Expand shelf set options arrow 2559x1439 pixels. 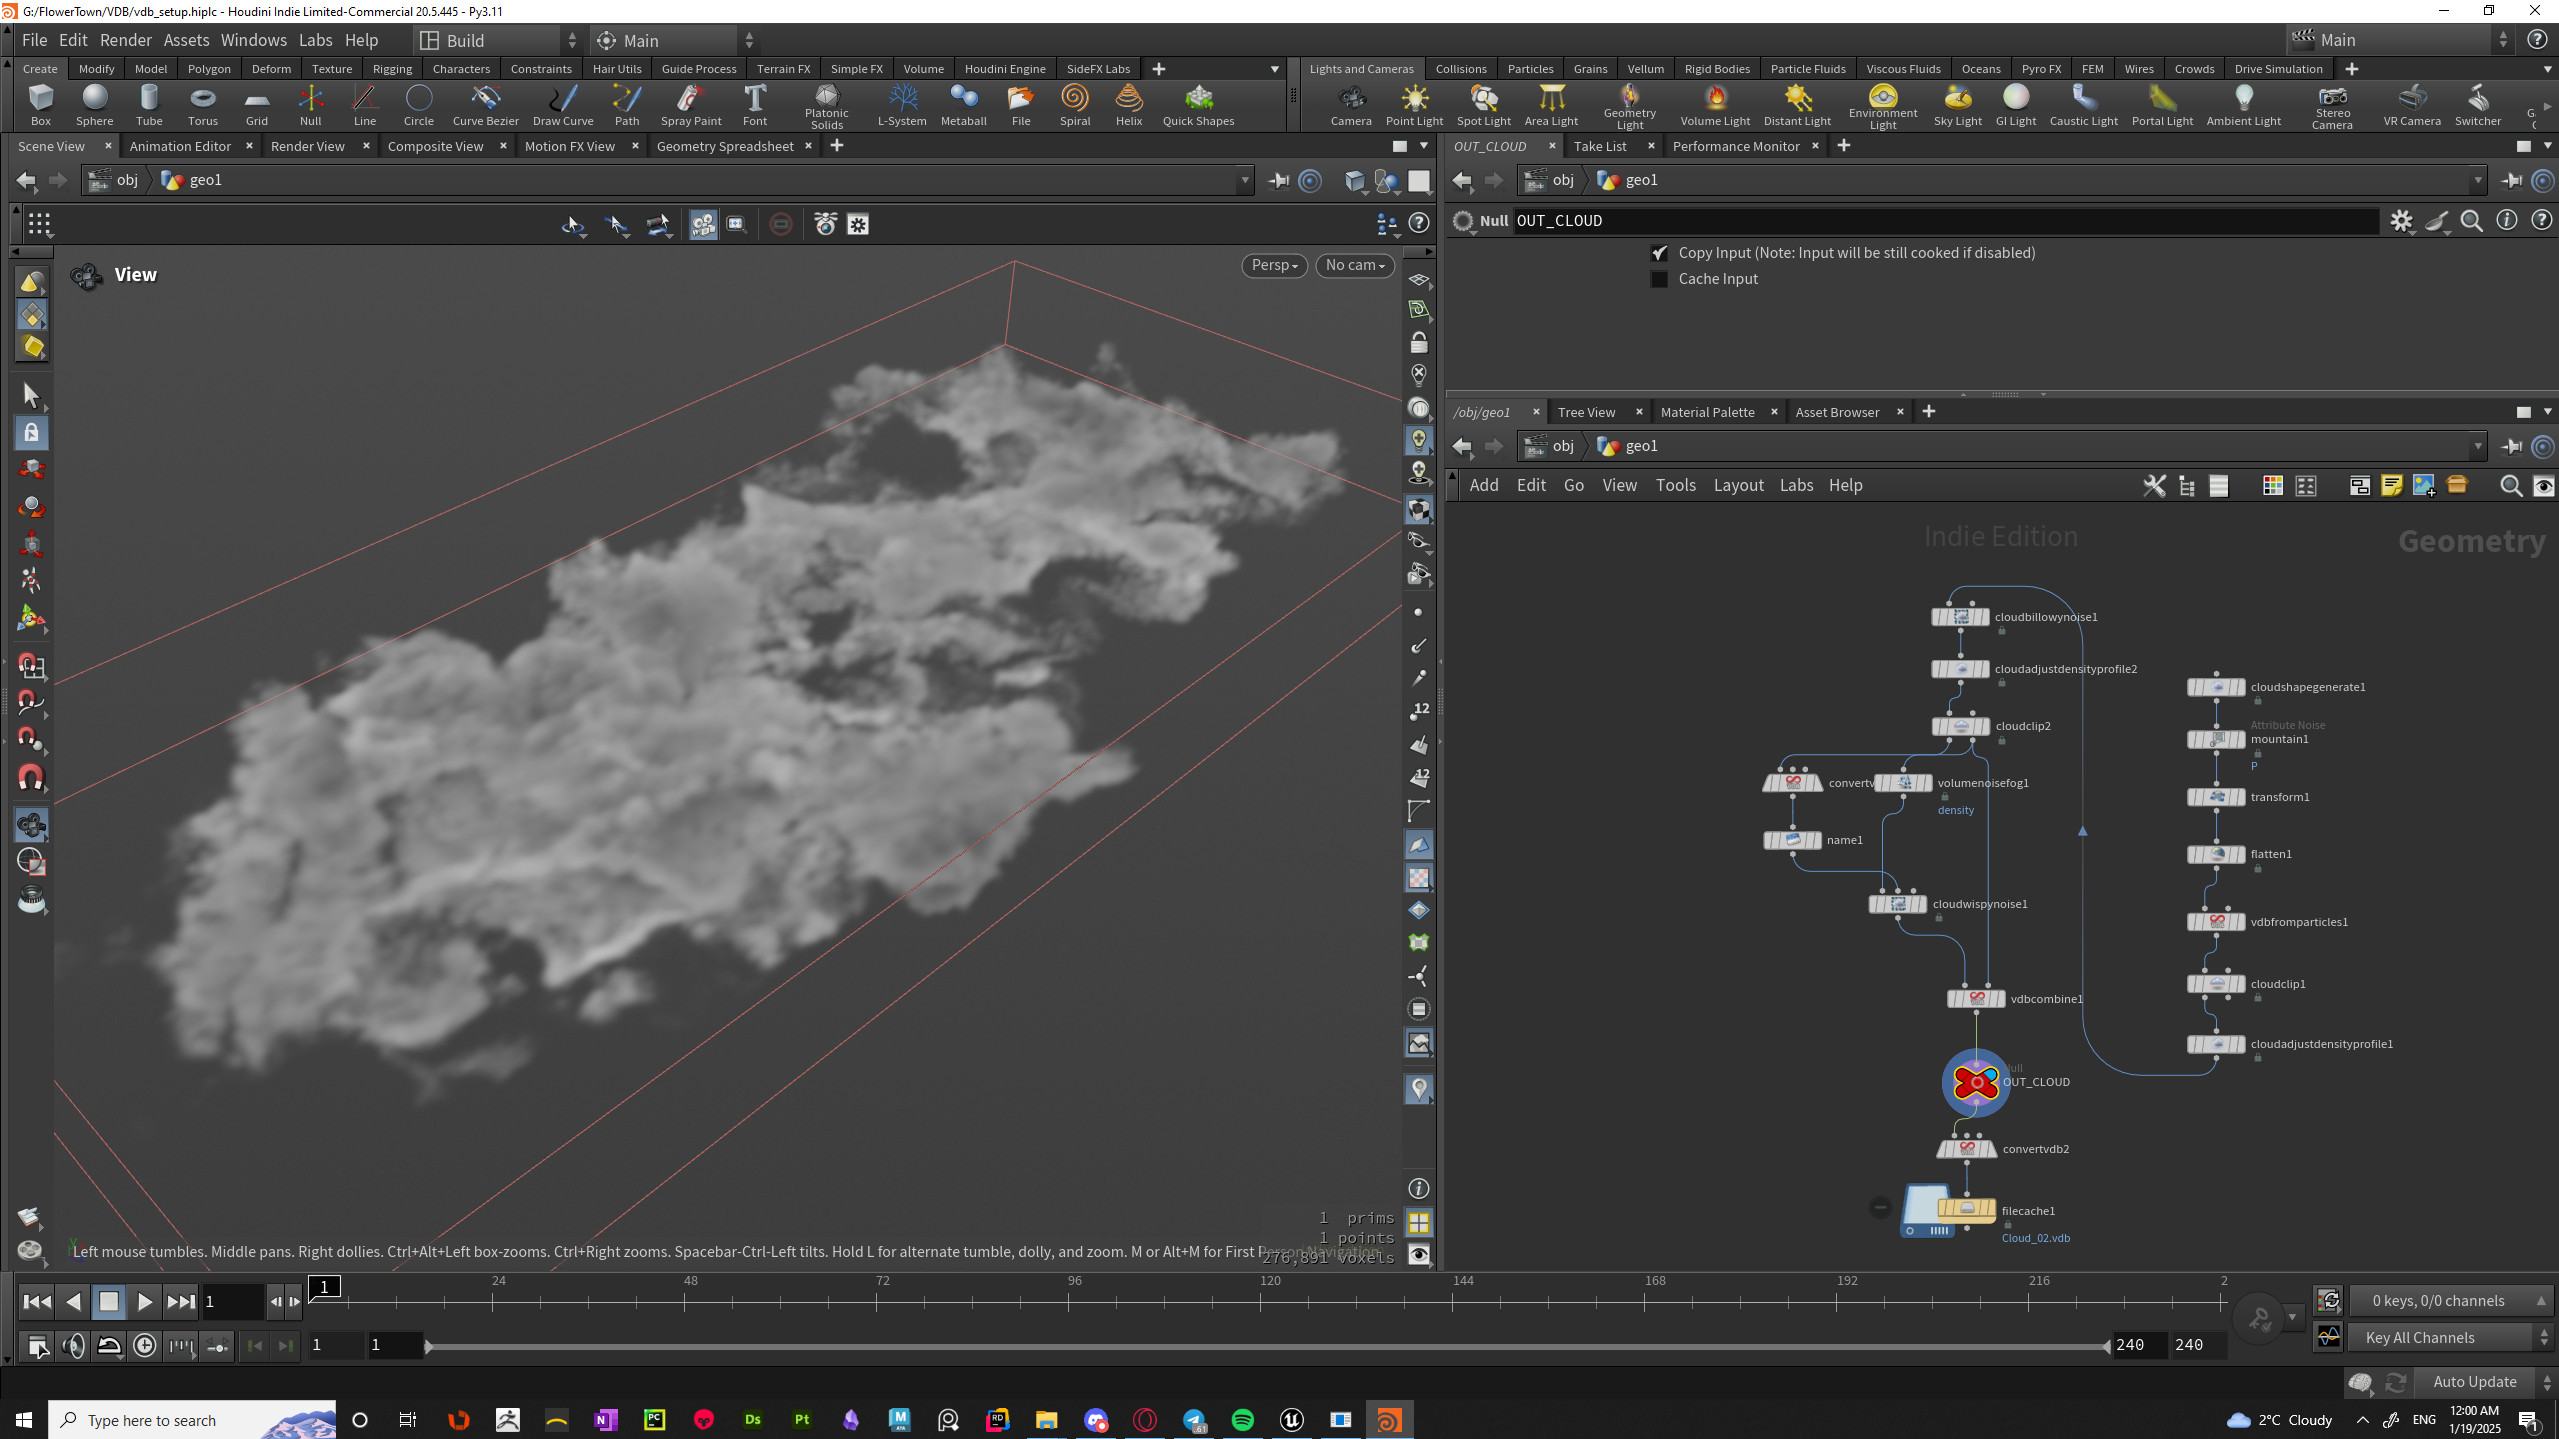tap(1274, 69)
